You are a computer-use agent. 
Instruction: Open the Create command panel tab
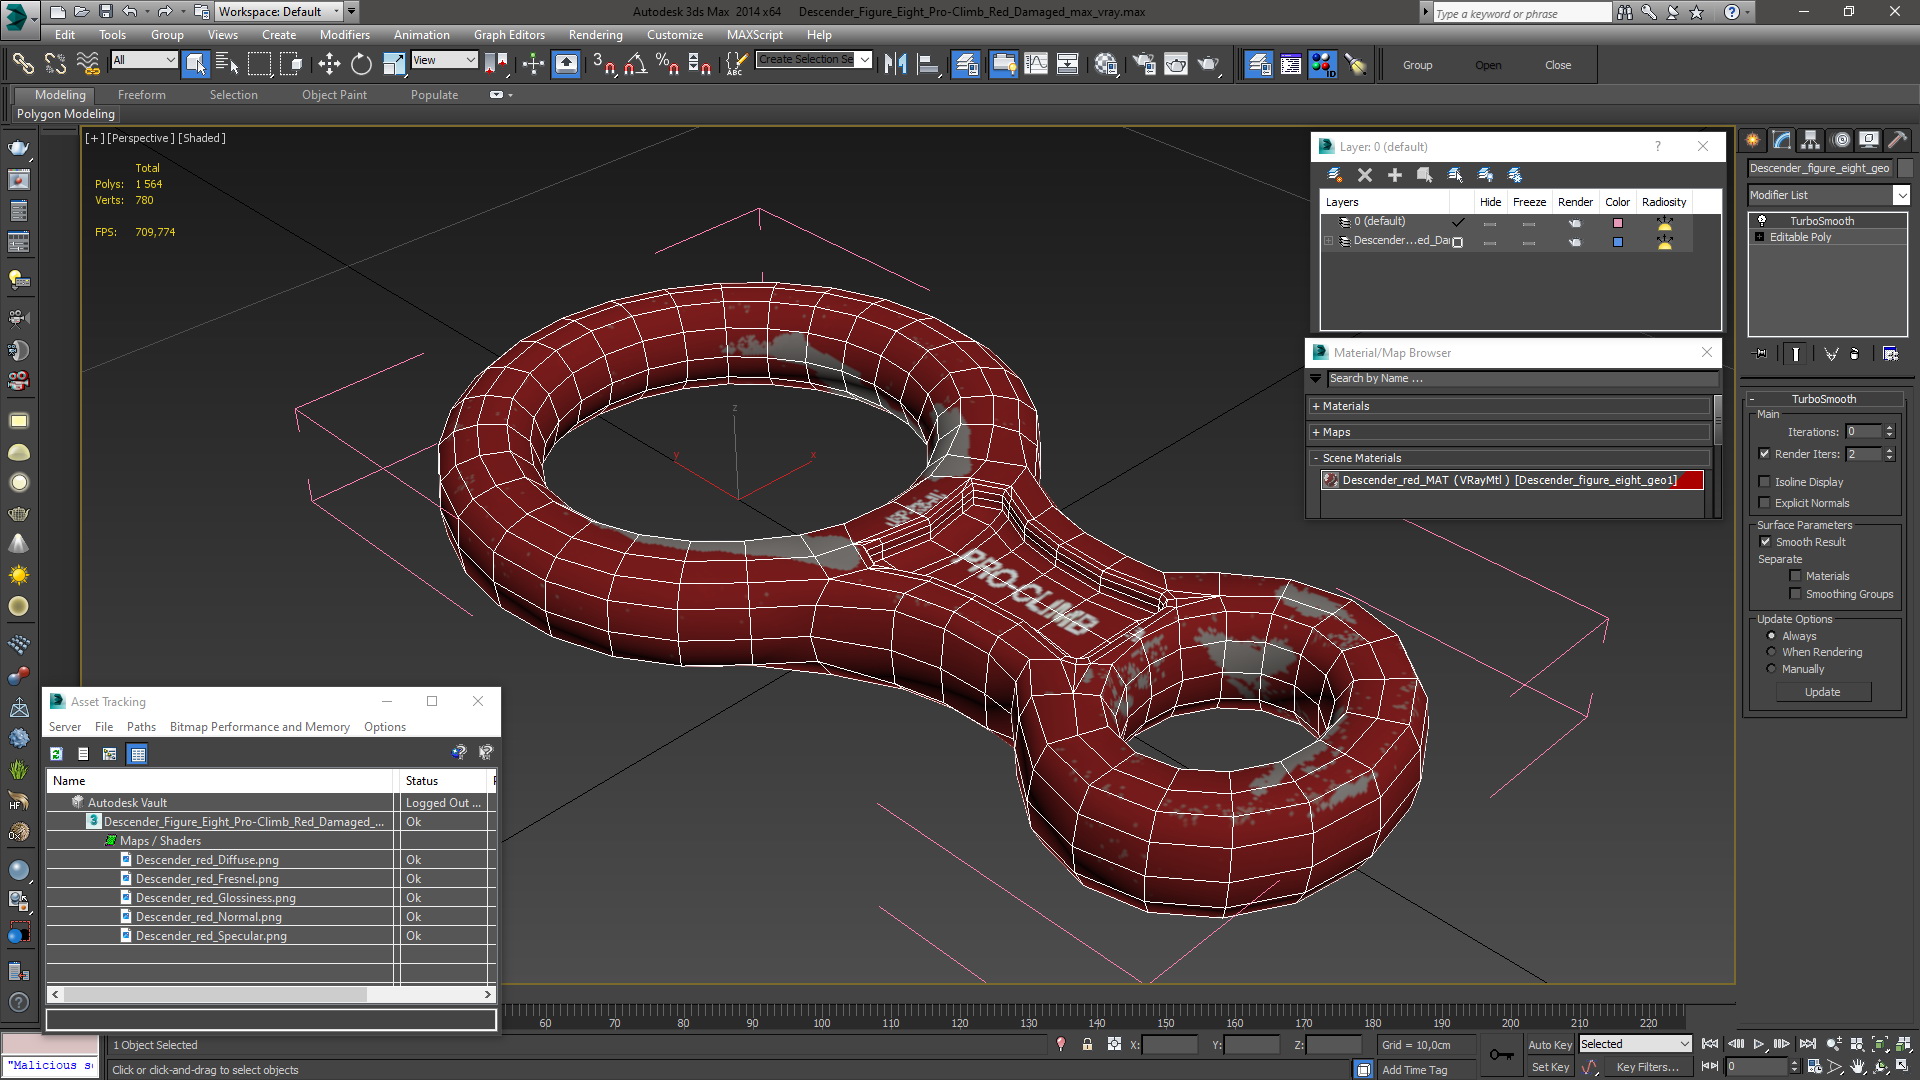pyautogui.click(x=1752, y=140)
